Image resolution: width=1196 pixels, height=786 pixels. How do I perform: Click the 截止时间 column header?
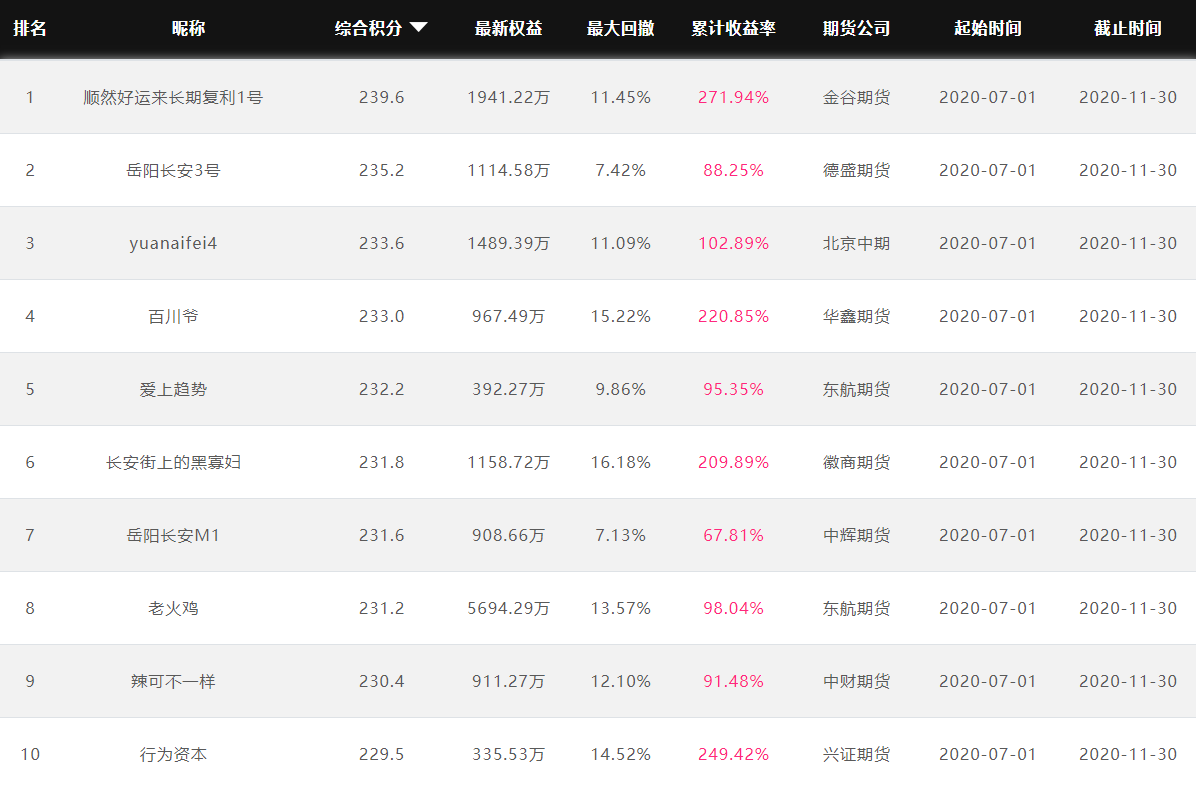[x=1127, y=28]
